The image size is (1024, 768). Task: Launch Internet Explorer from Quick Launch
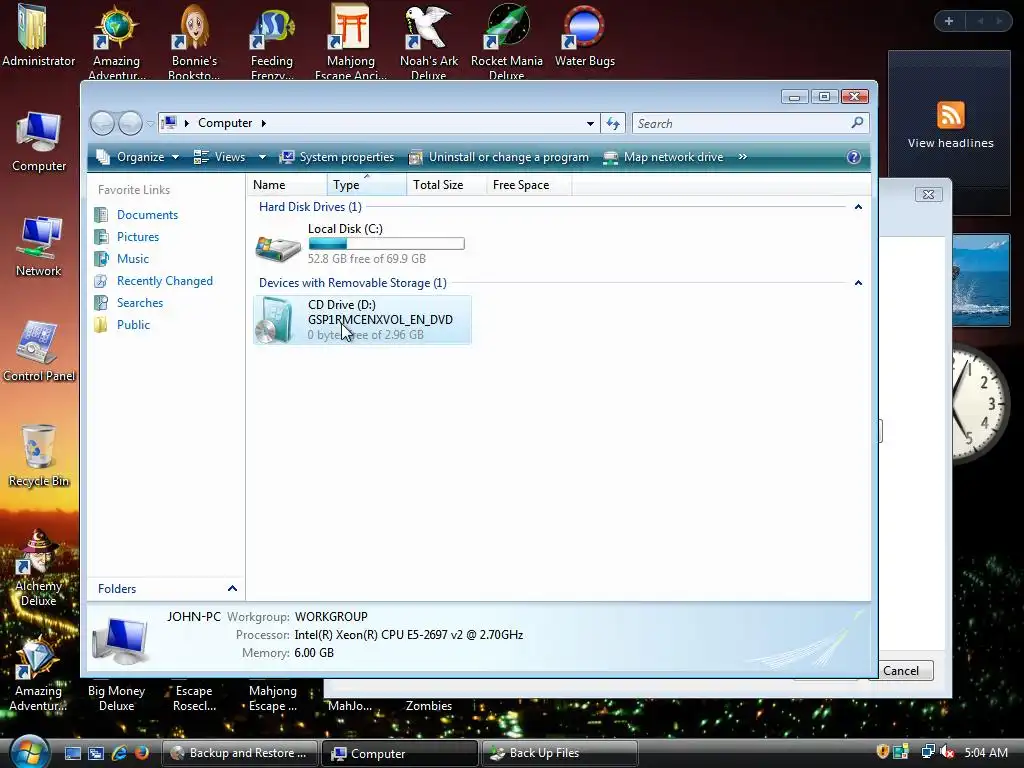[119, 753]
